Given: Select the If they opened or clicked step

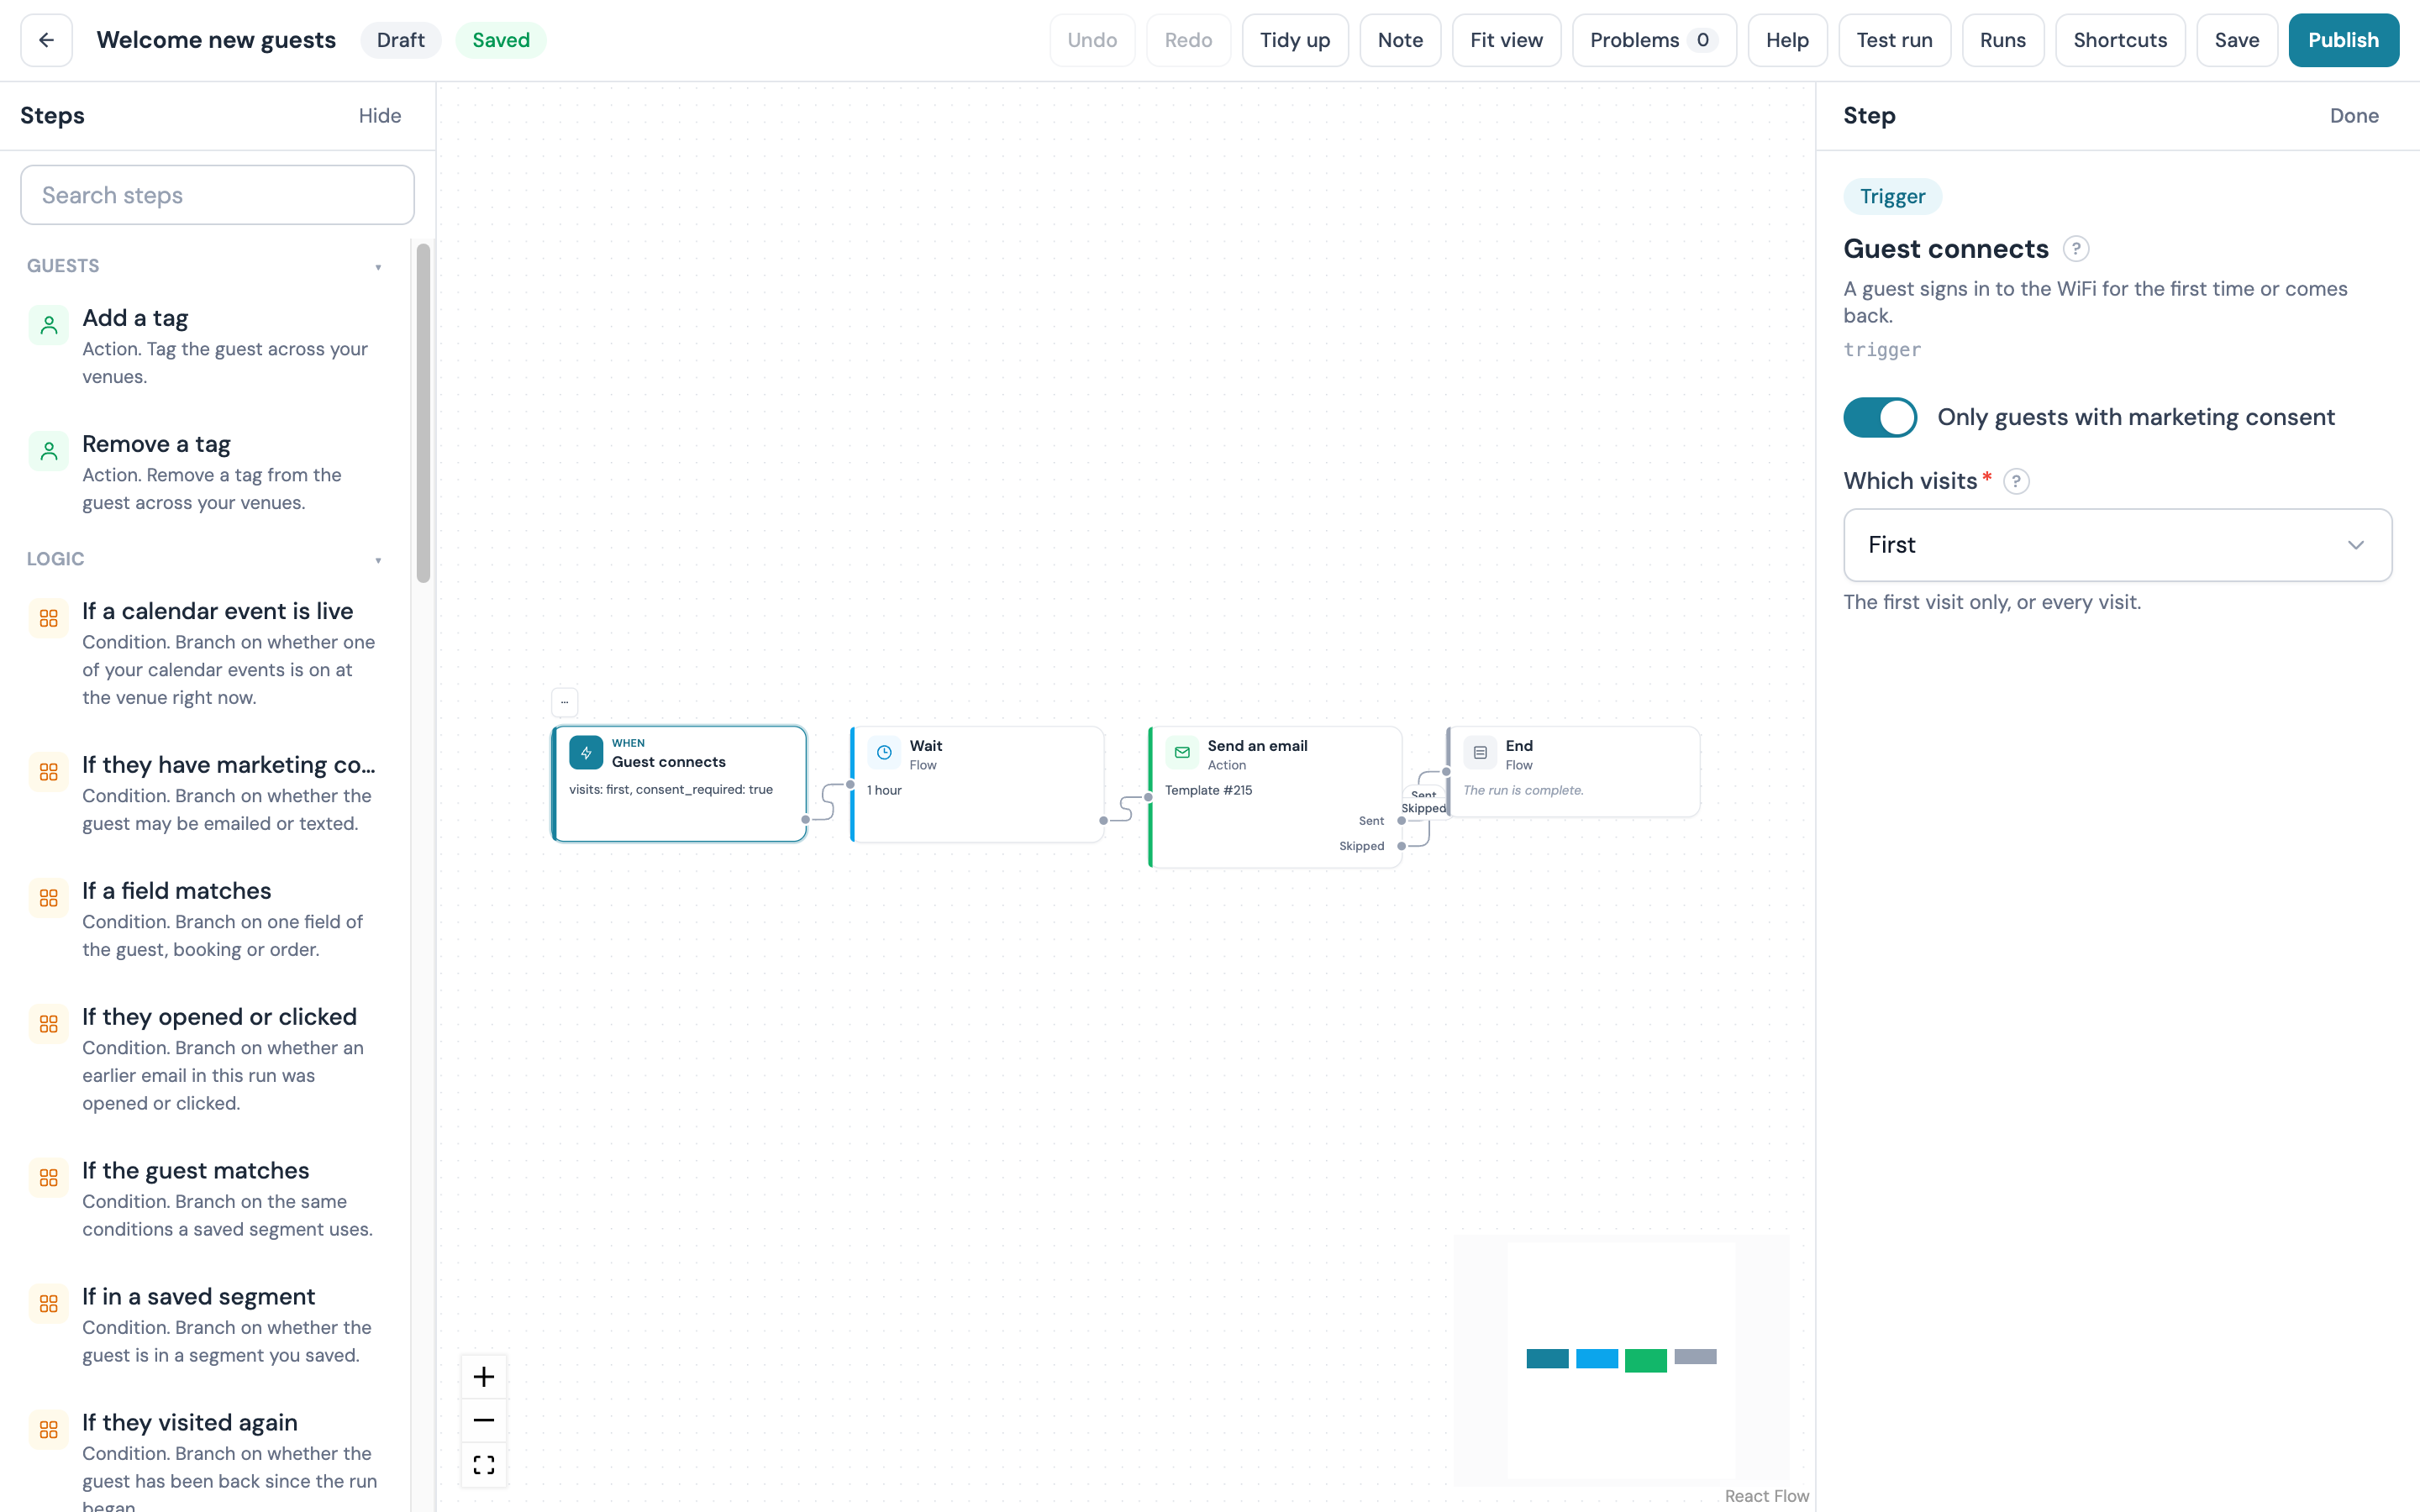Looking at the screenshot, I should 205,1059.
